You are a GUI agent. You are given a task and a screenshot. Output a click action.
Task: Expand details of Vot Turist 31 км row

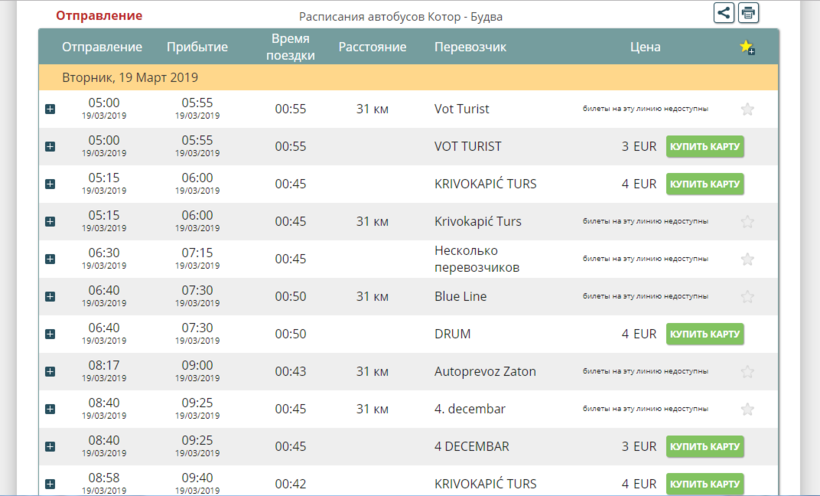click(x=50, y=109)
